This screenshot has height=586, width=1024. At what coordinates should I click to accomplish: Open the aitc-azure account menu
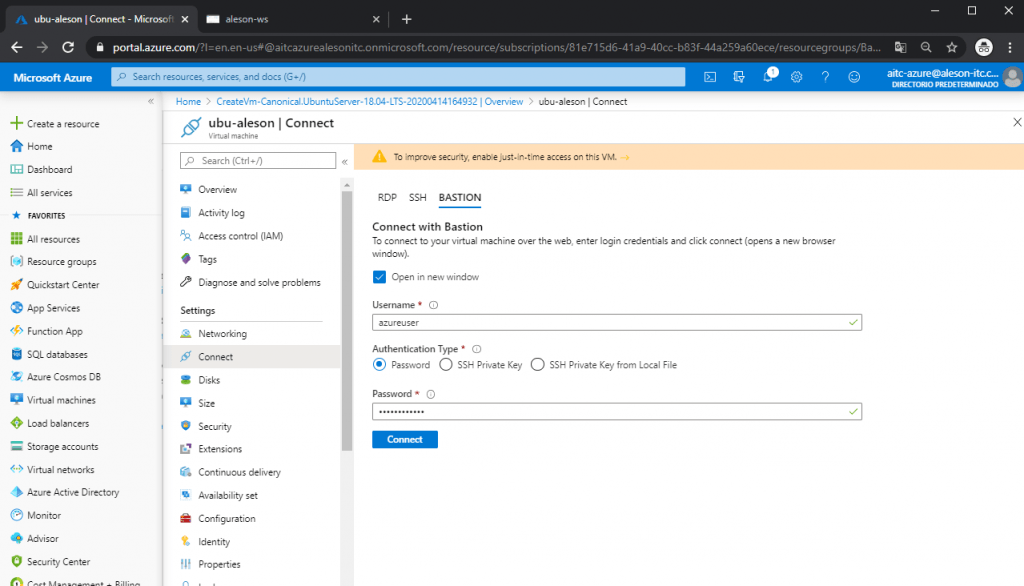pyautogui.click(x=953, y=77)
